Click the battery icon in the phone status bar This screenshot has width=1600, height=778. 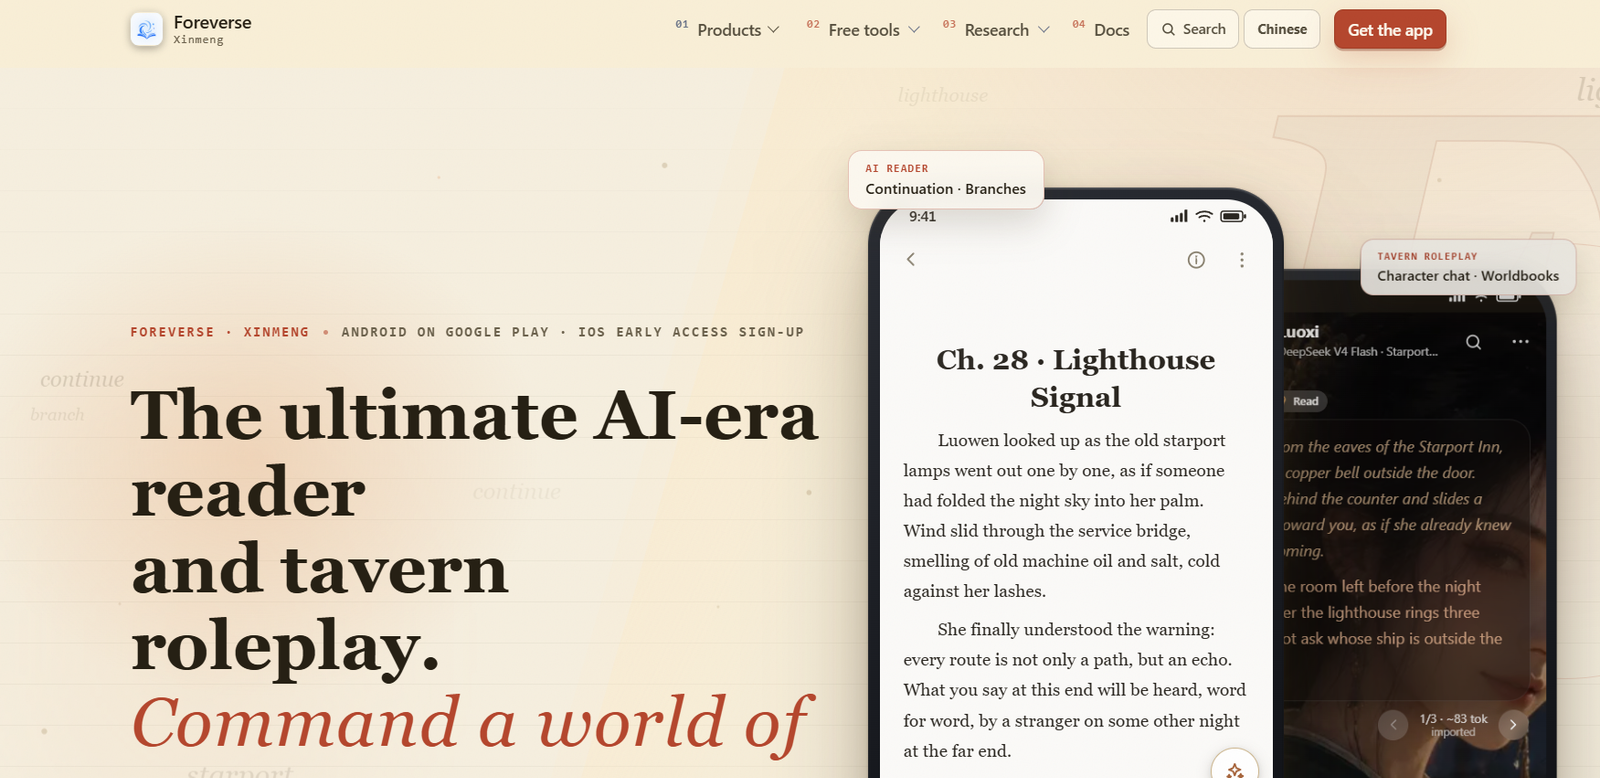tap(1233, 216)
